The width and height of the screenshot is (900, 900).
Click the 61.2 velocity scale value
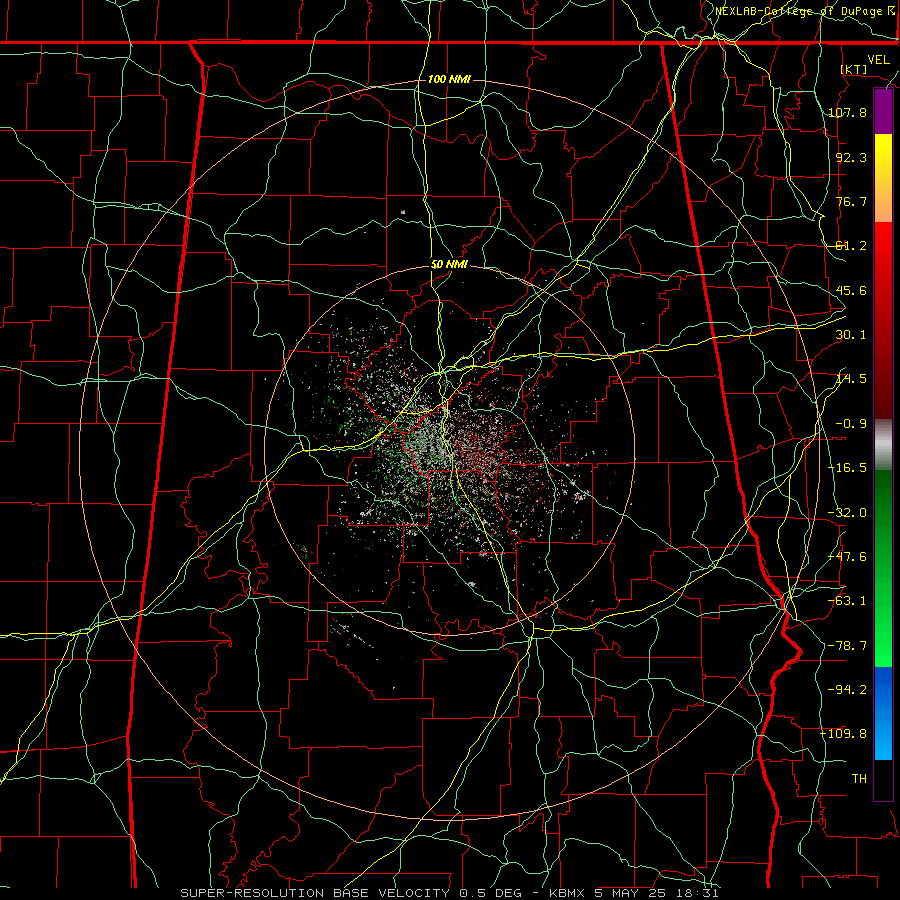[851, 246]
